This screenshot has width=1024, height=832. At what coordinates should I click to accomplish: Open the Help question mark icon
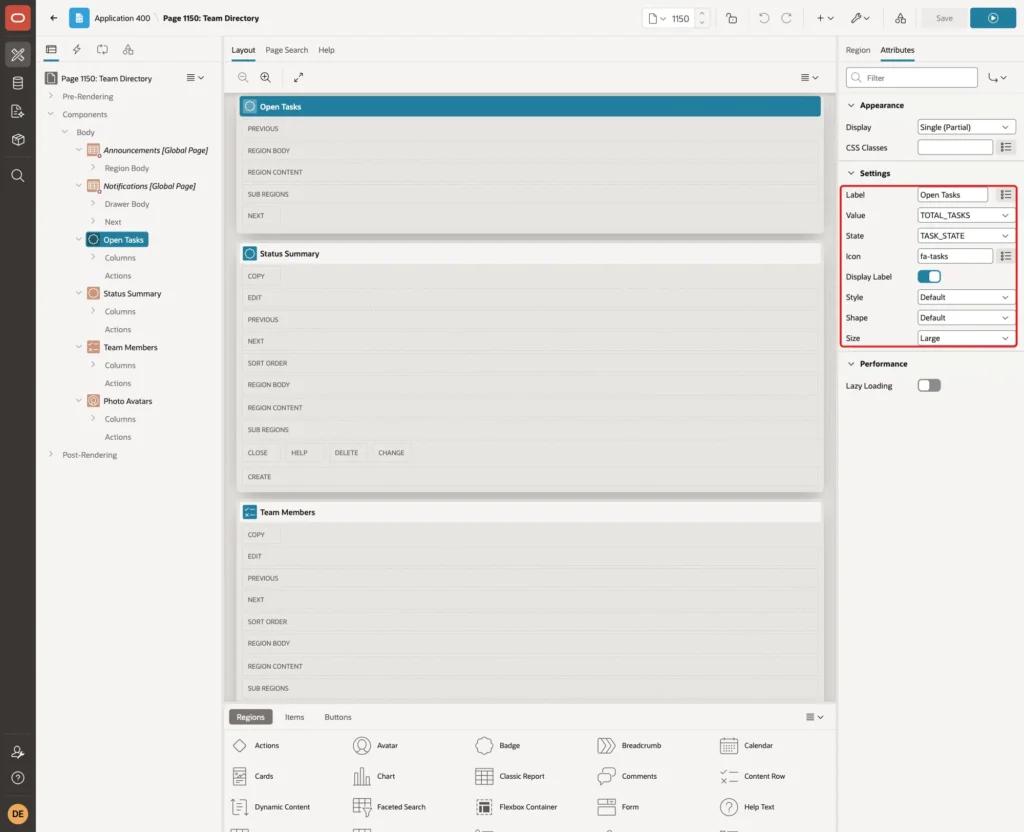[x=18, y=778]
